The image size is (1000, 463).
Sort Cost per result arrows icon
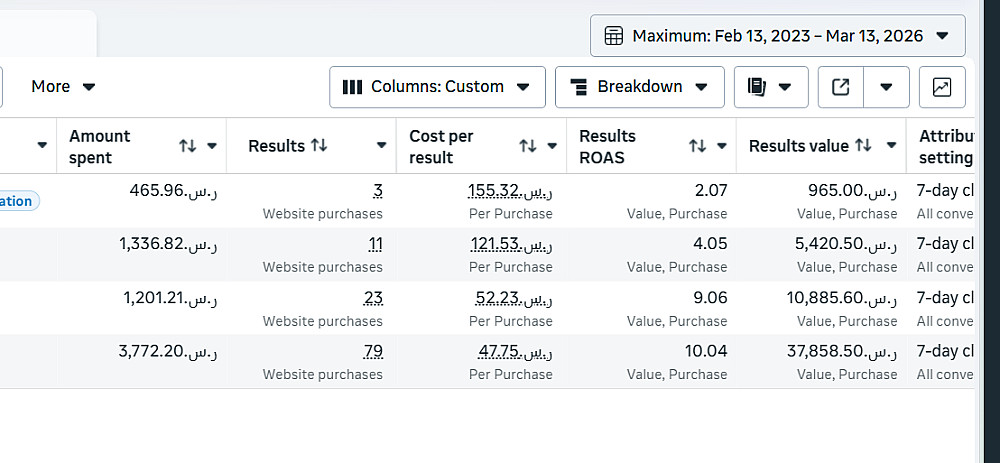coord(527,146)
